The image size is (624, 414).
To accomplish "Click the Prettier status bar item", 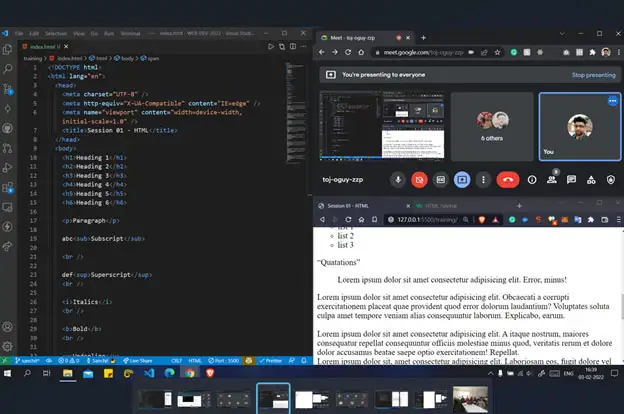I will point(270,361).
